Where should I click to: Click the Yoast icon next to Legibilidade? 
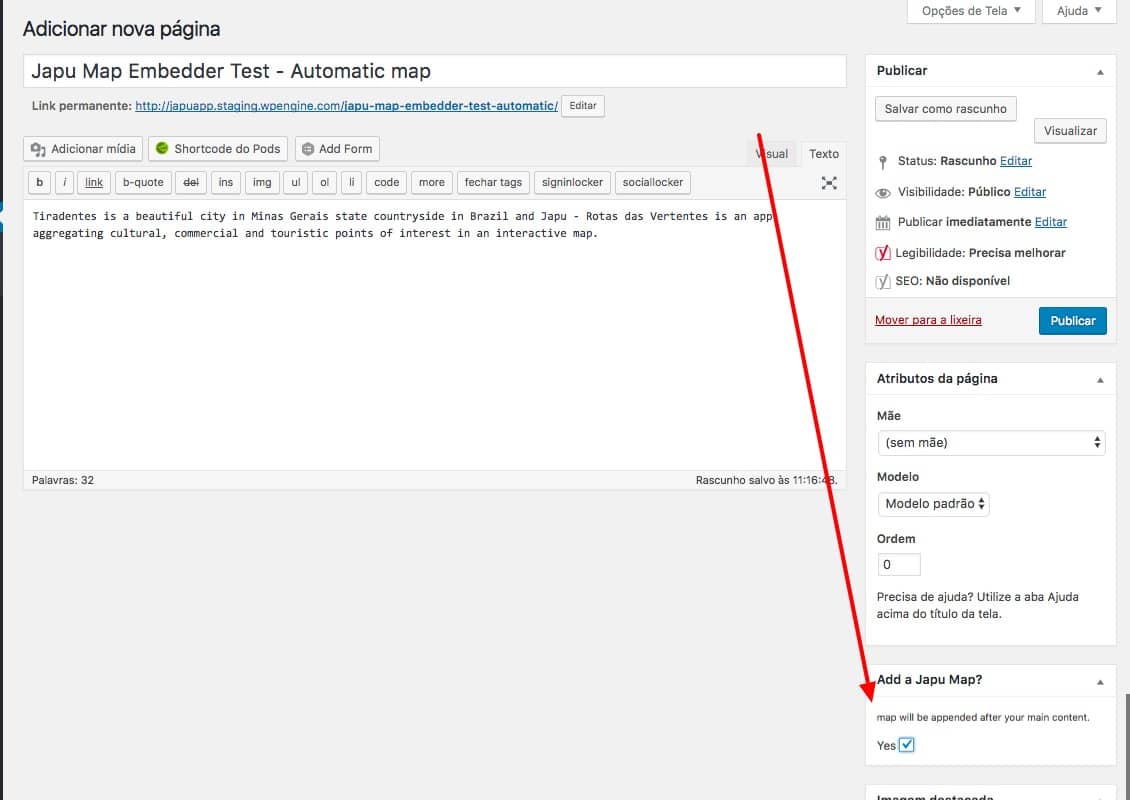(883, 253)
